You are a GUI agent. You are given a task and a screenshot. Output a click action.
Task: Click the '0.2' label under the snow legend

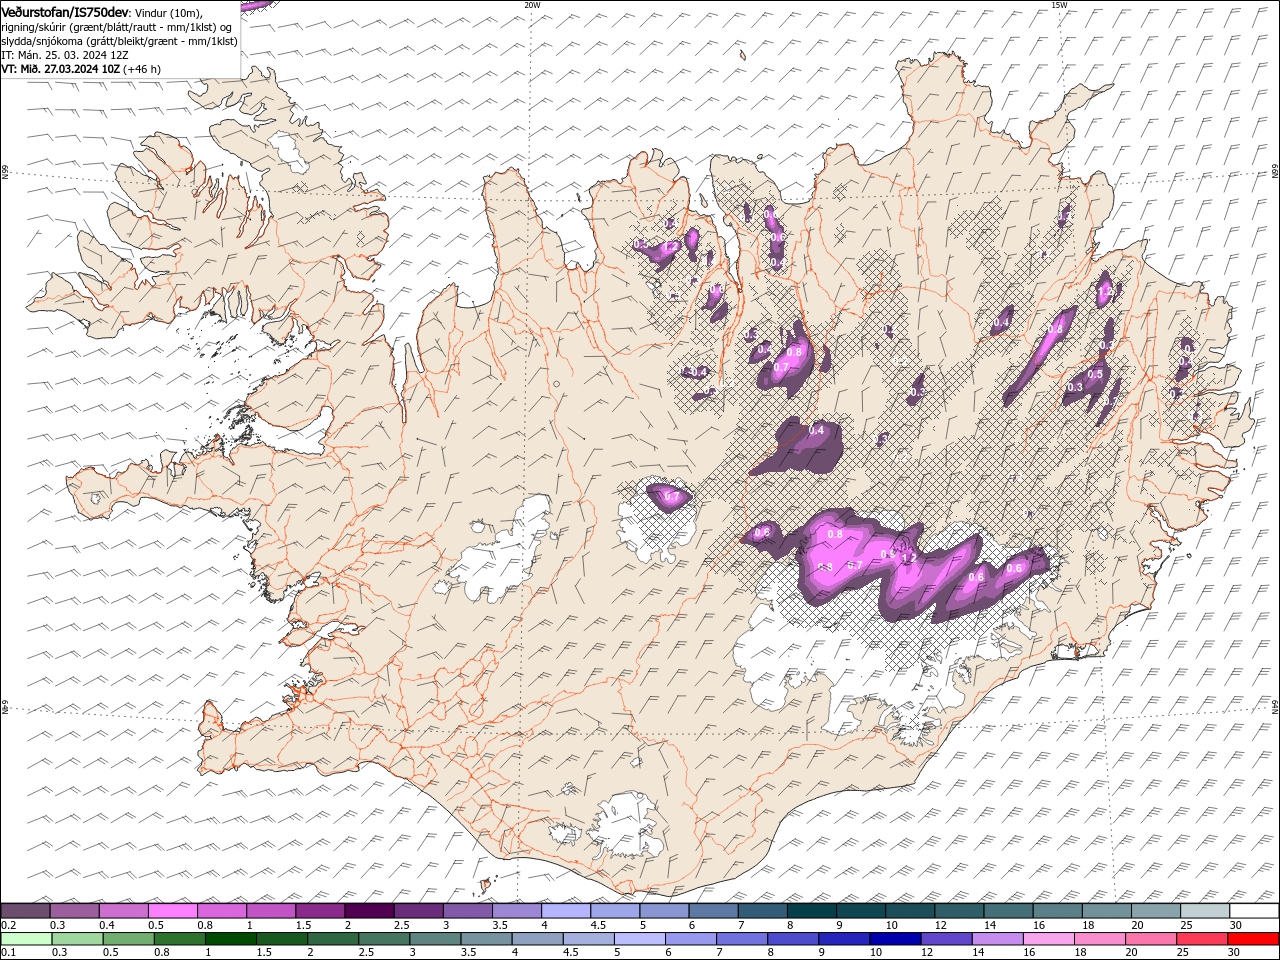pyautogui.click(x=9, y=925)
